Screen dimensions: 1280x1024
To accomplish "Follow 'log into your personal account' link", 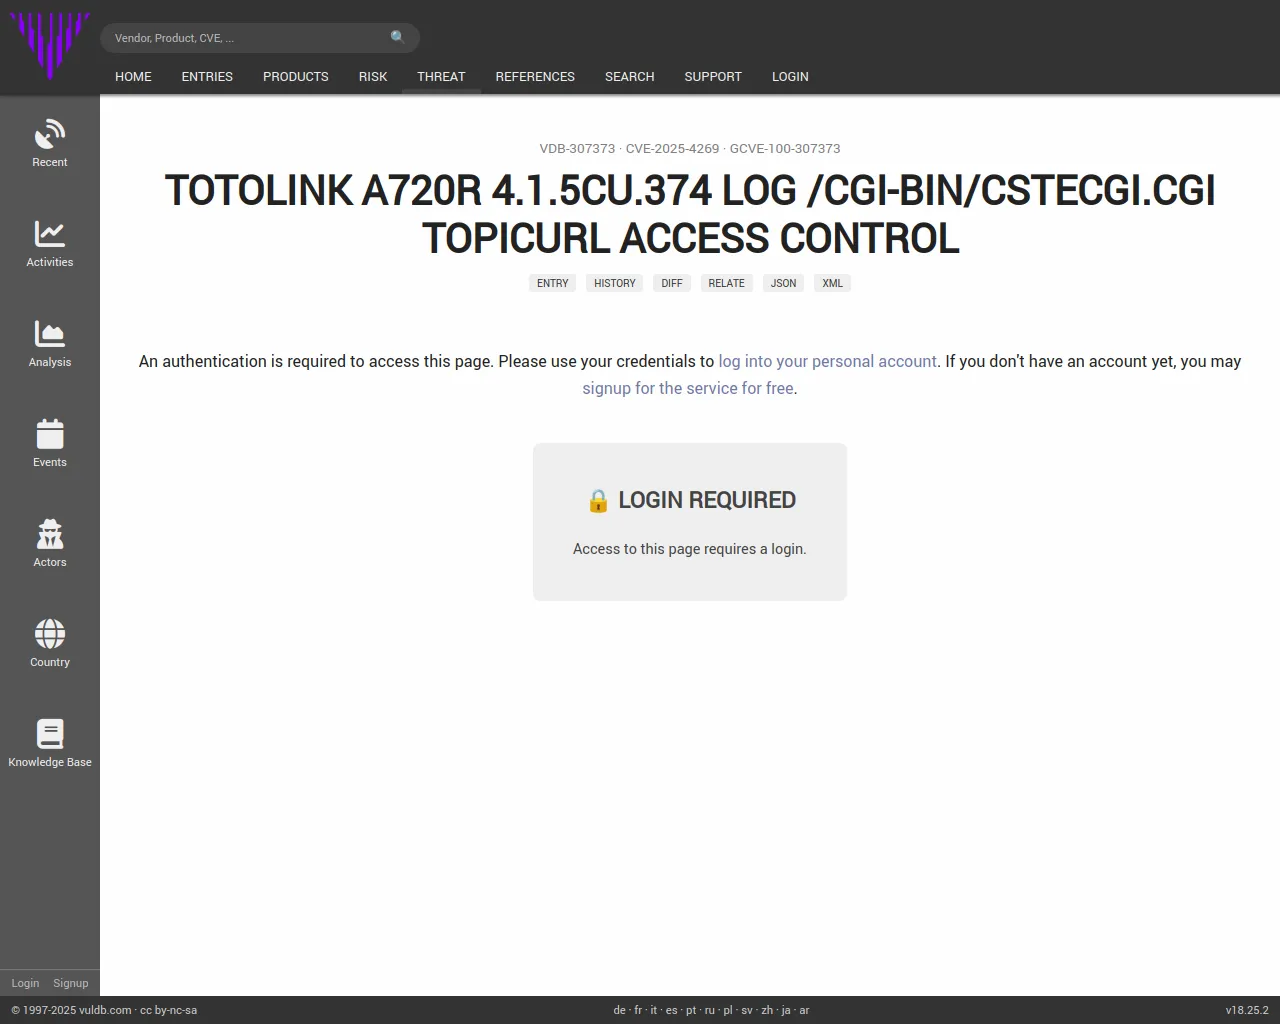I will (828, 361).
